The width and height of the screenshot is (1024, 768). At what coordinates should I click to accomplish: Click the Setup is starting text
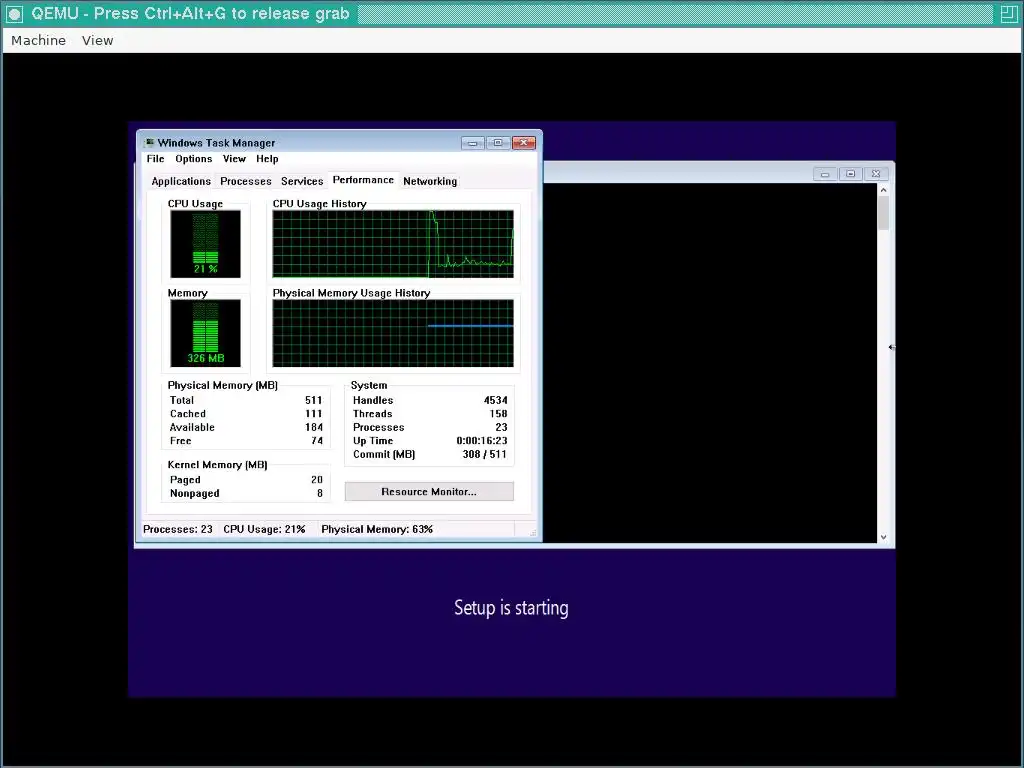point(511,608)
